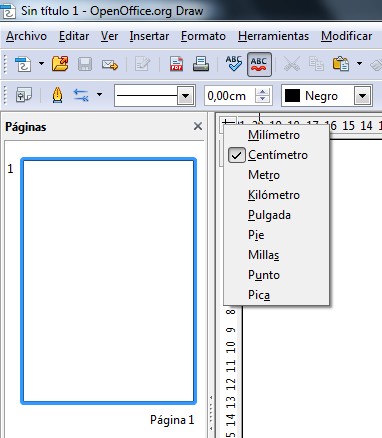This screenshot has width=382, height=438.
Task: Open the Archivo menu
Action: pos(26,36)
